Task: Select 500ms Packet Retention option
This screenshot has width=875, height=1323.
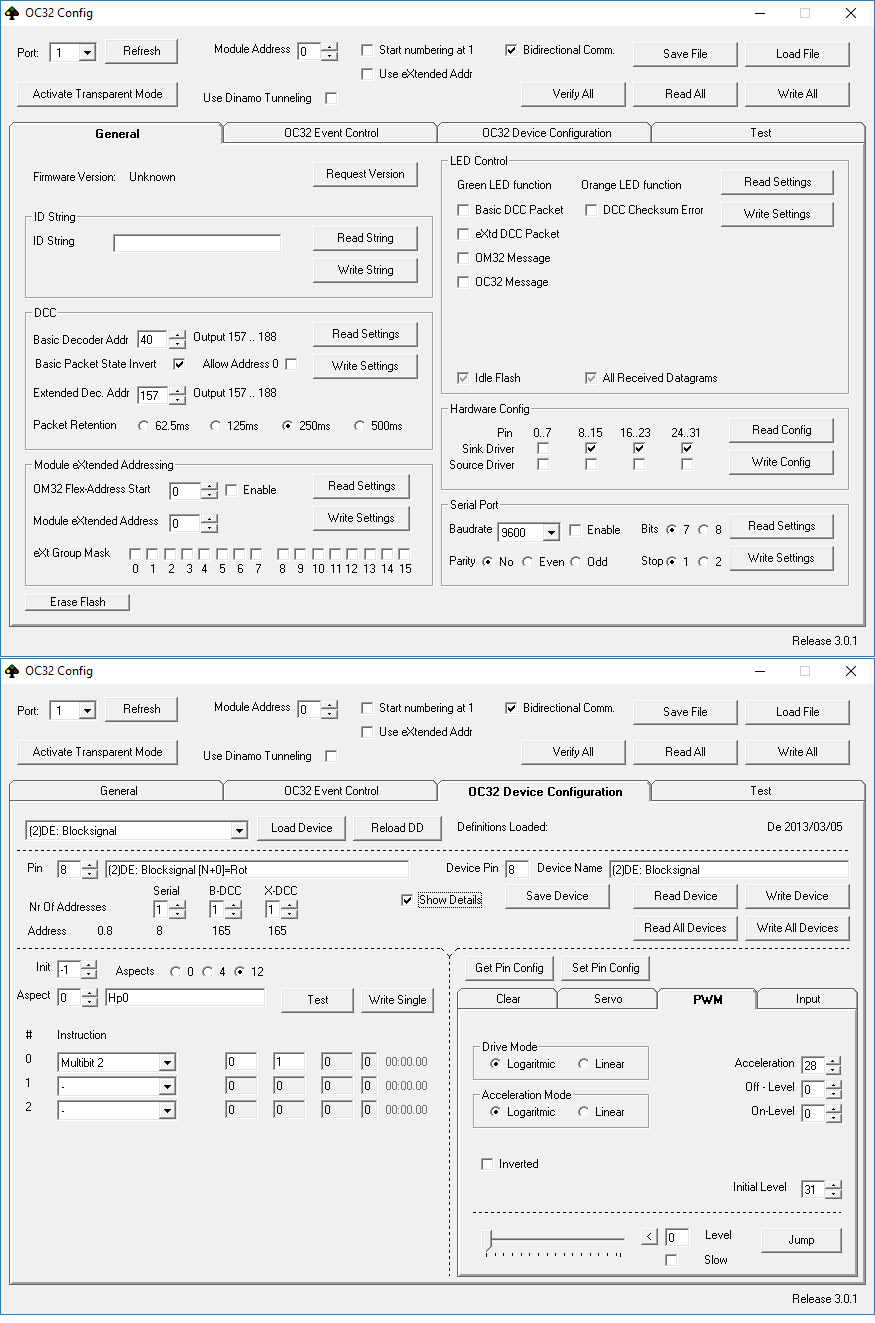Action: click(360, 426)
